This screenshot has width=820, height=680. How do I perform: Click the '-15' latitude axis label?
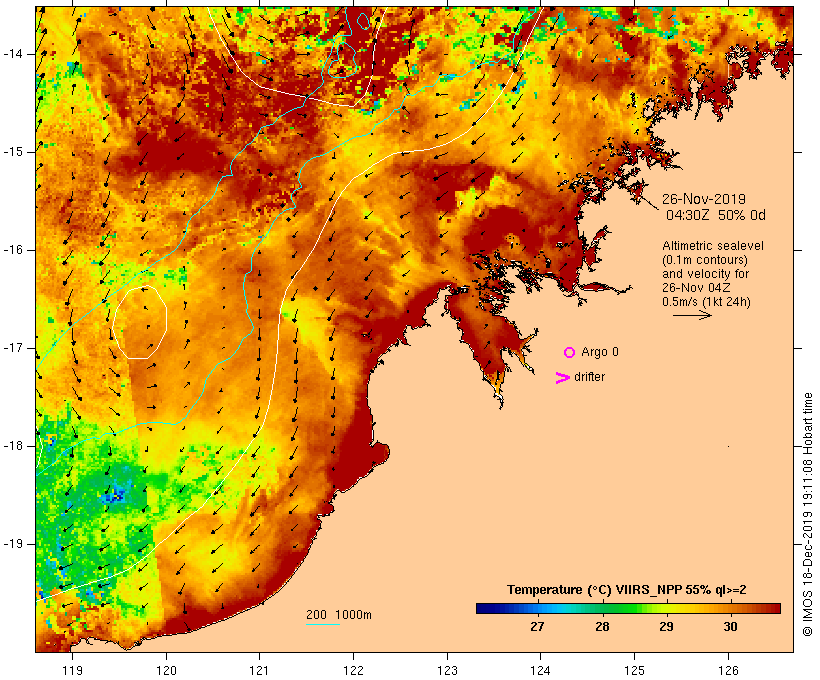[x=12, y=152]
